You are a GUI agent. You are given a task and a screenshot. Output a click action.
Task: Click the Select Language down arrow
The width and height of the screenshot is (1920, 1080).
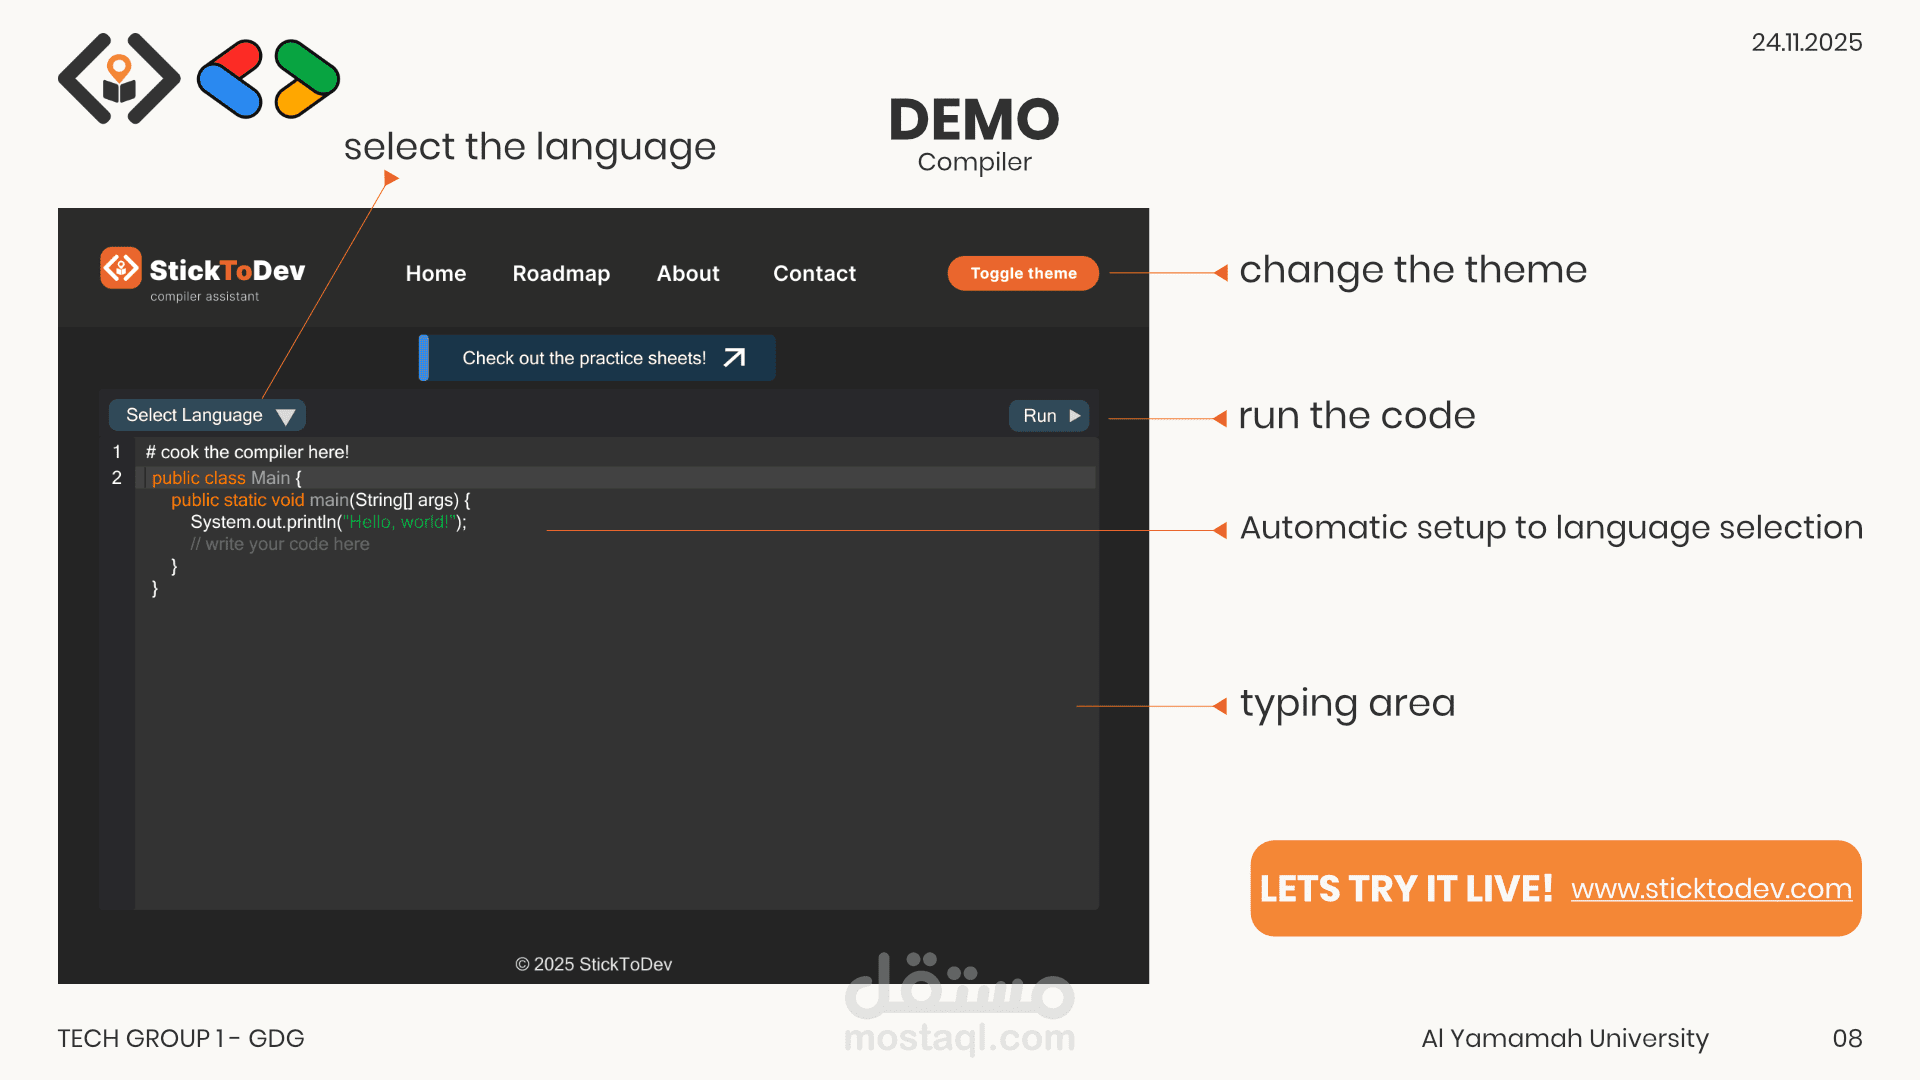point(285,416)
